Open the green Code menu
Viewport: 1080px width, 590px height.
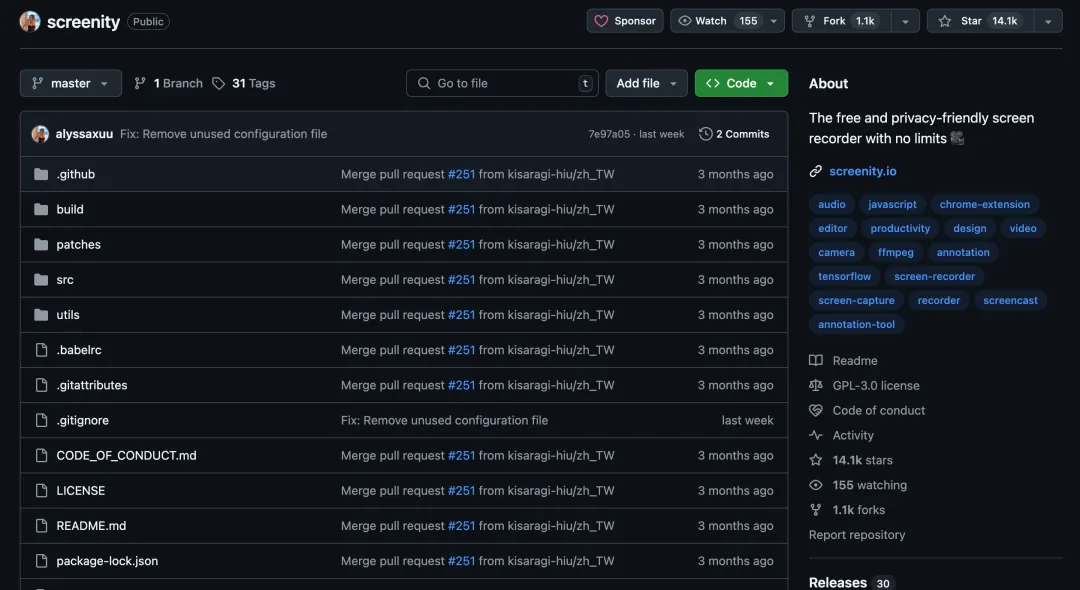tap(741, 83)
